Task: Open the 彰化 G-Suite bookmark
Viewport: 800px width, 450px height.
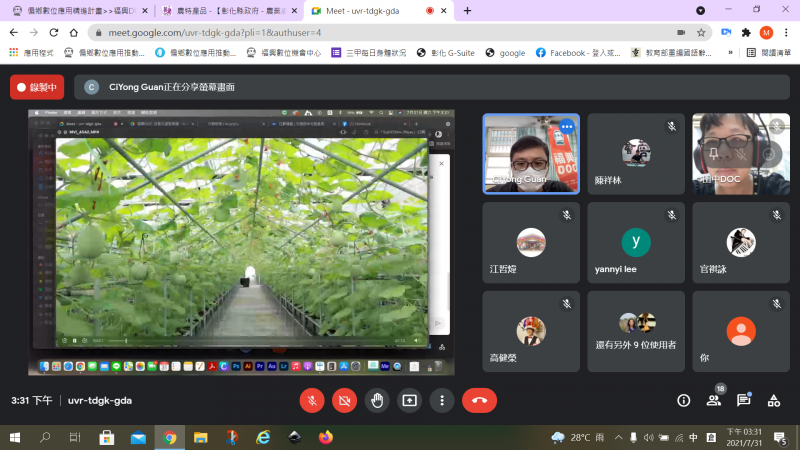Action: [x=445, y=53]
